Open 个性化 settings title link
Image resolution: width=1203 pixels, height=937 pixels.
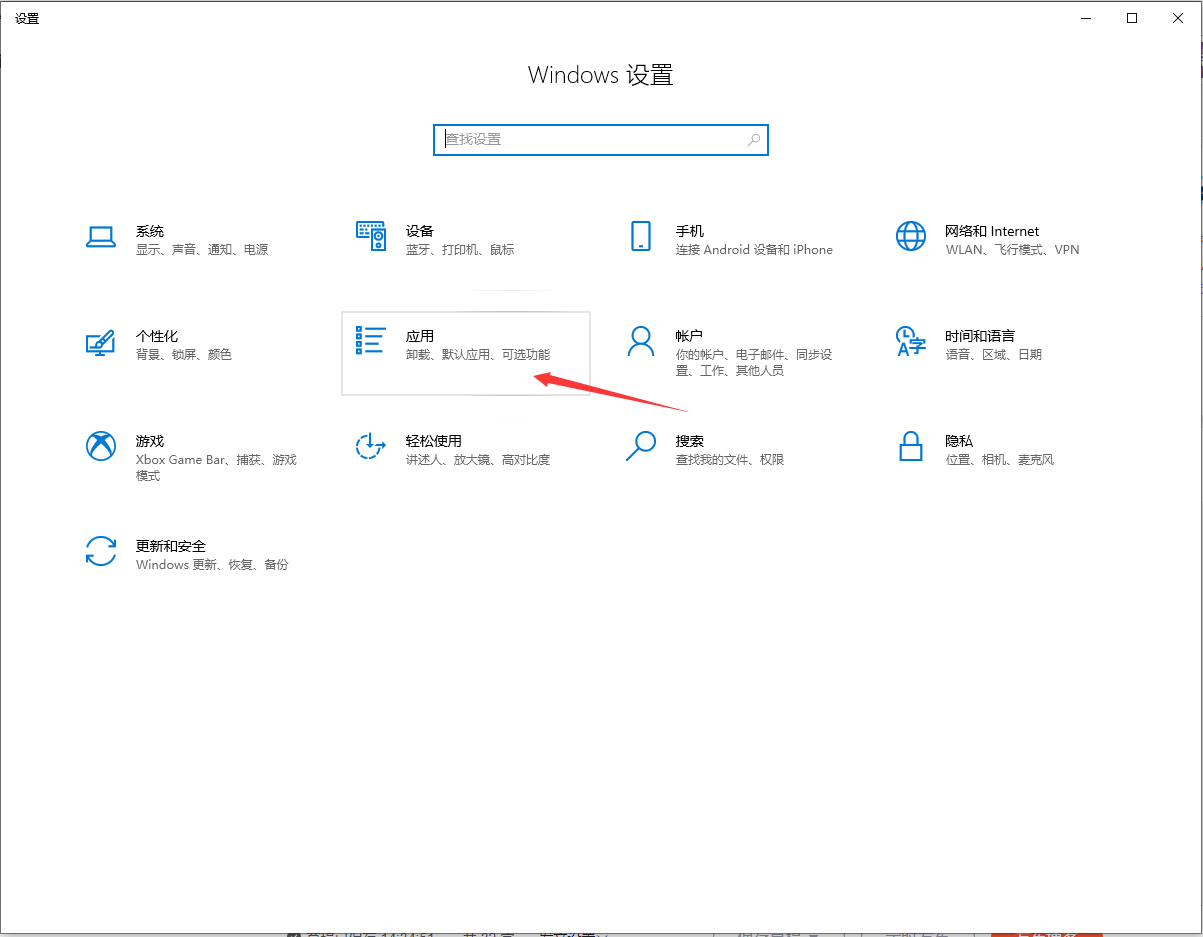pyautogui.click(x=157, y=336)
